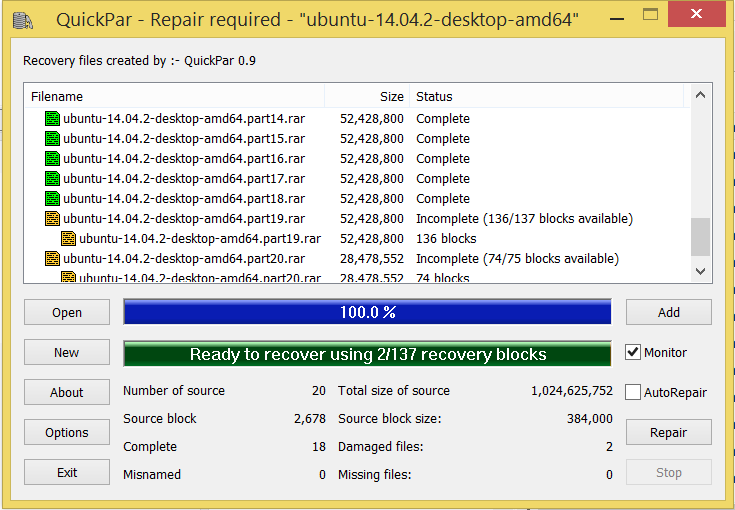Click the Source block size value 384,000

pyautogui.click(x=590, y=418)
